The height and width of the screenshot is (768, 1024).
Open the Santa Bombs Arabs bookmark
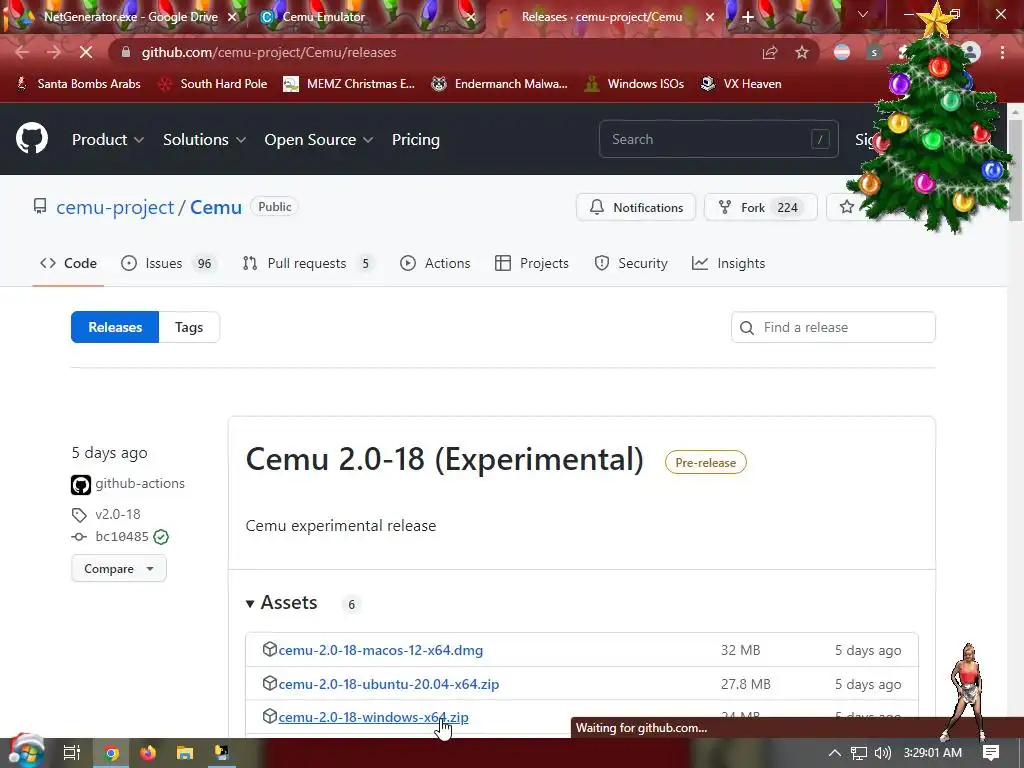click(78, 84)
